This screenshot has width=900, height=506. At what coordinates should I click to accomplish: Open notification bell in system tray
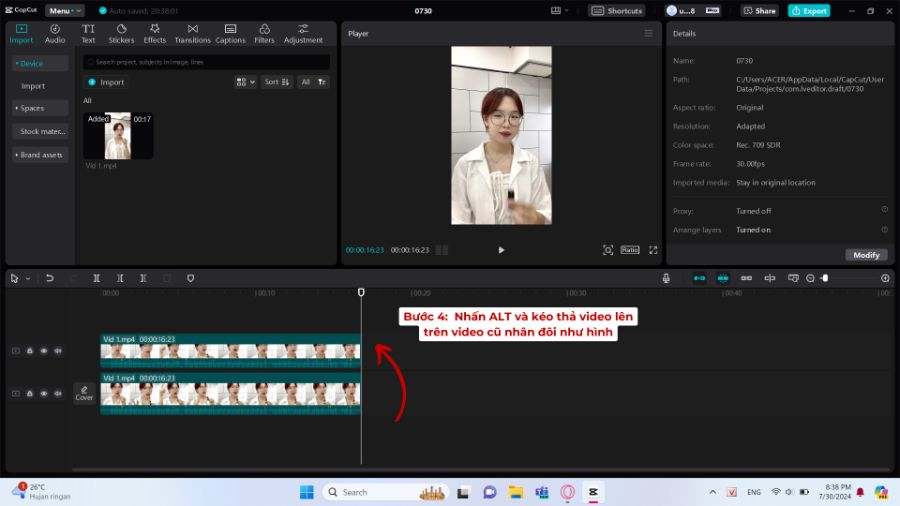tap(860, 492)
